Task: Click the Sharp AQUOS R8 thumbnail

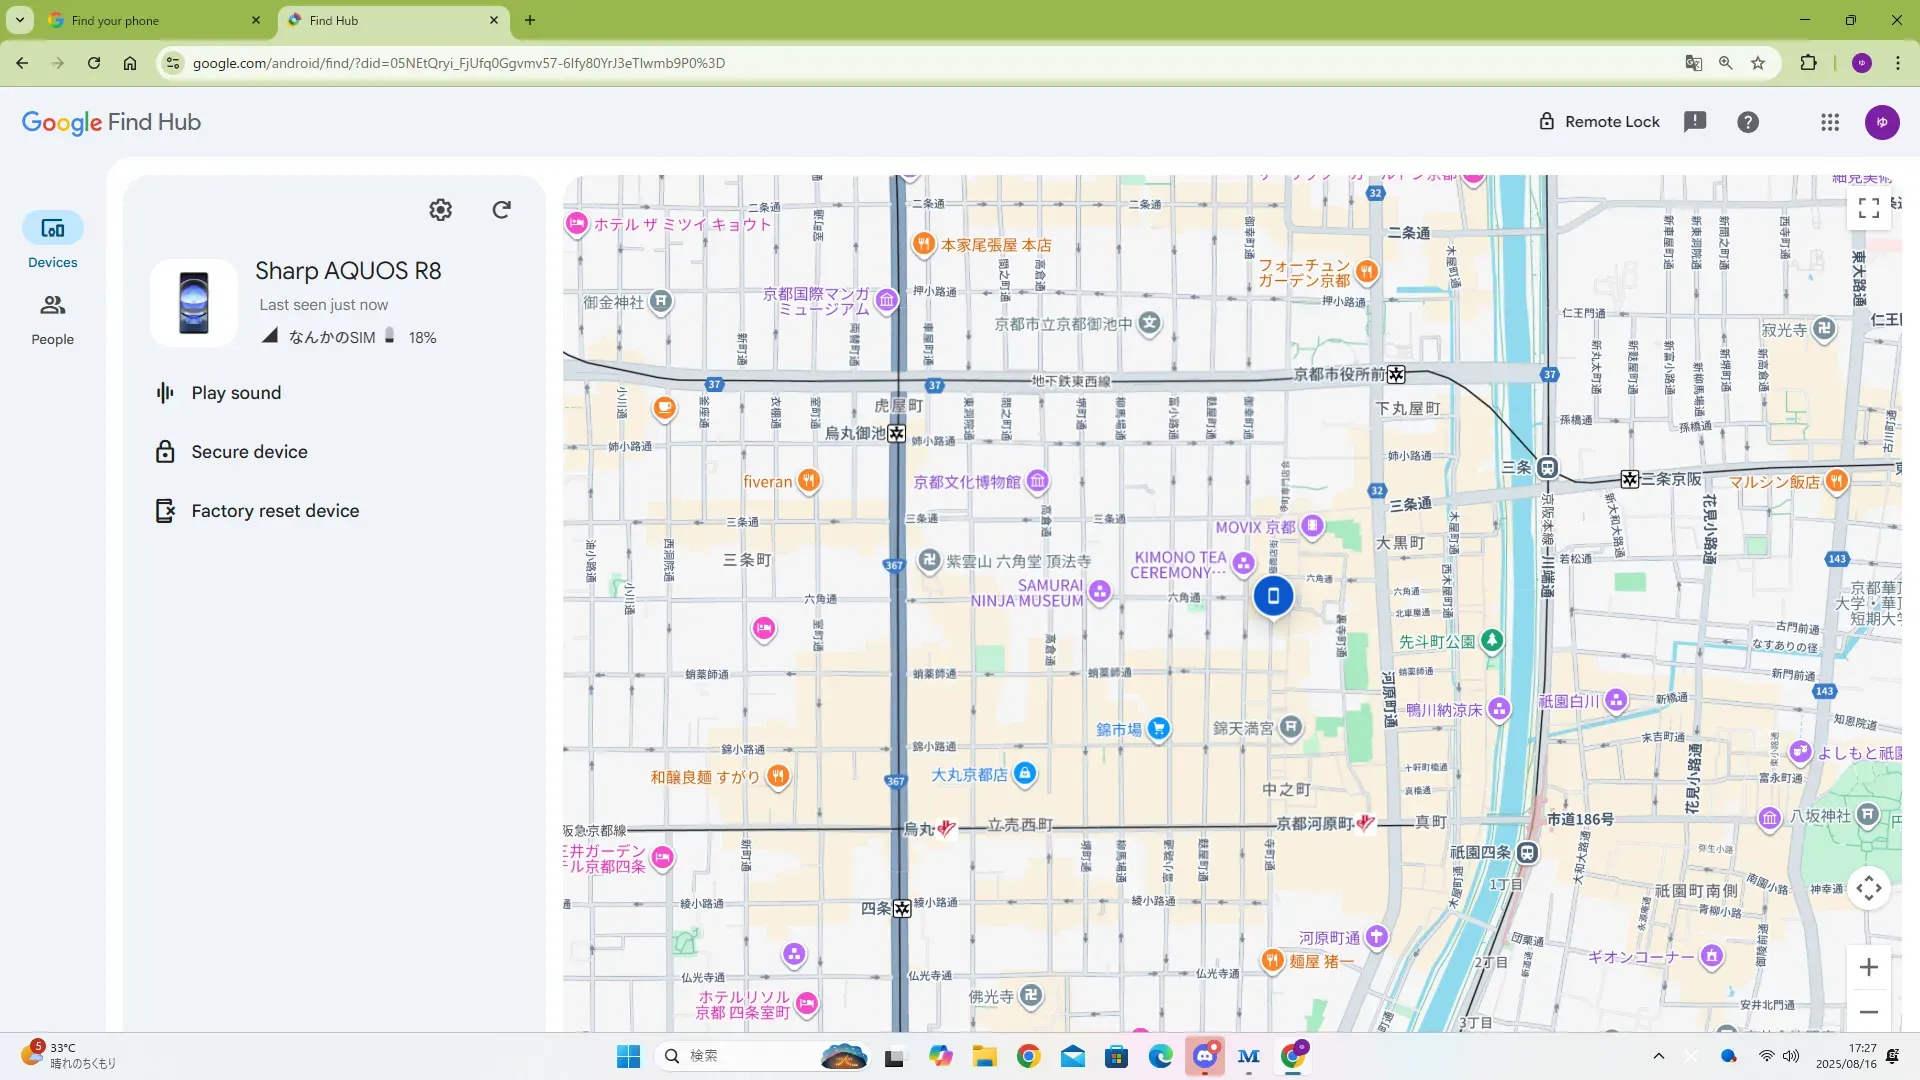Action: point(194,303)
